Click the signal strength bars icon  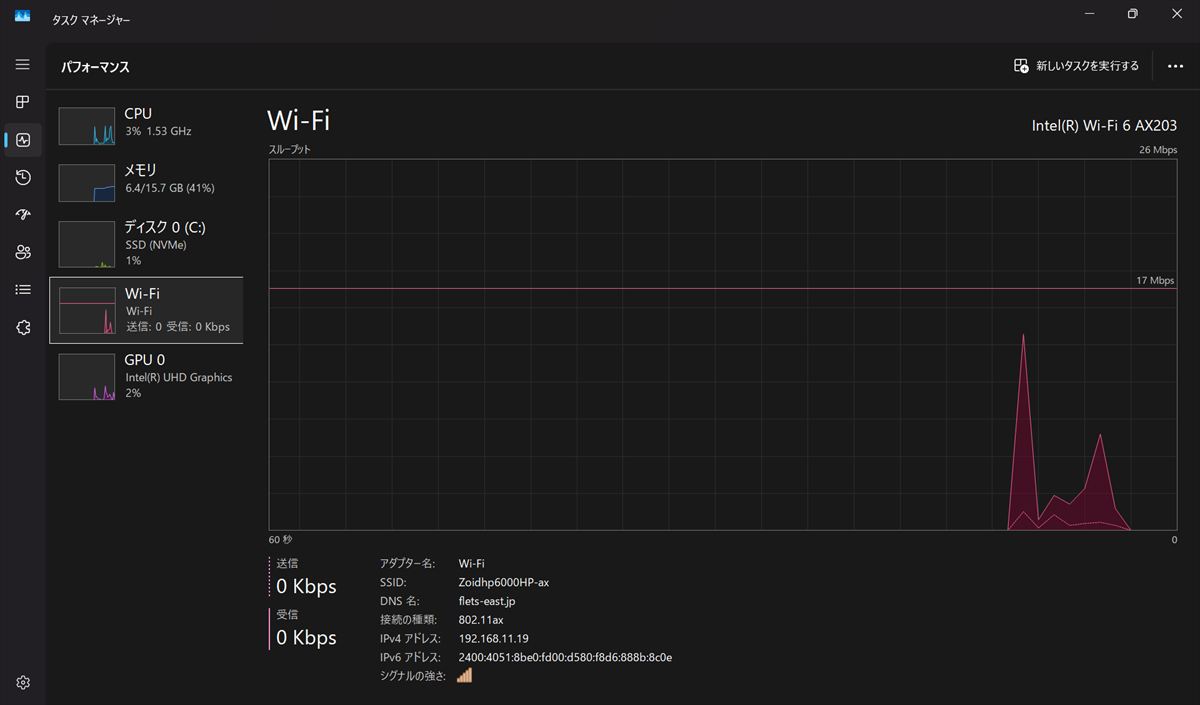click(x=464, y=676)
